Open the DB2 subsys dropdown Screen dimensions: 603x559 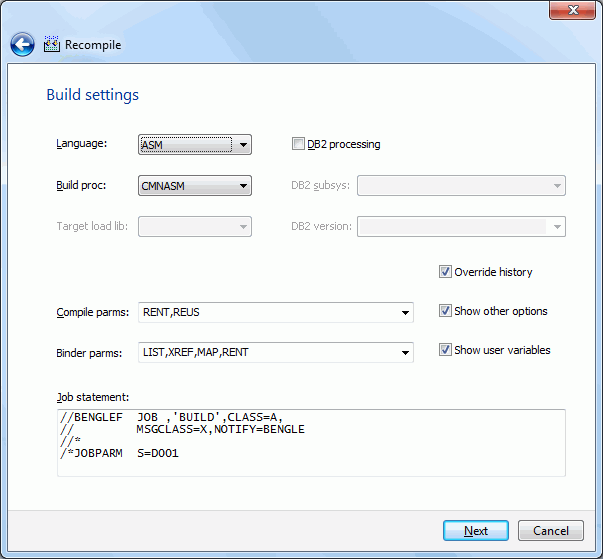(461, 186)
